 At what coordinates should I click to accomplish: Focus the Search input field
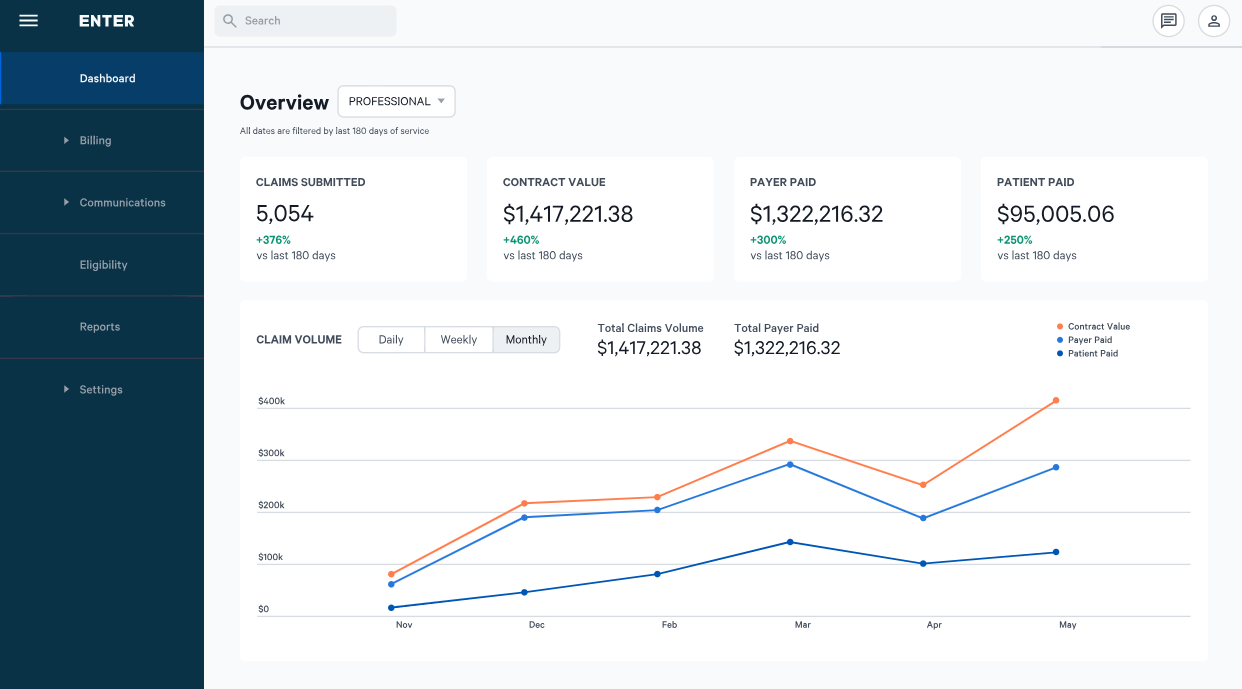[x=305, y=20]
